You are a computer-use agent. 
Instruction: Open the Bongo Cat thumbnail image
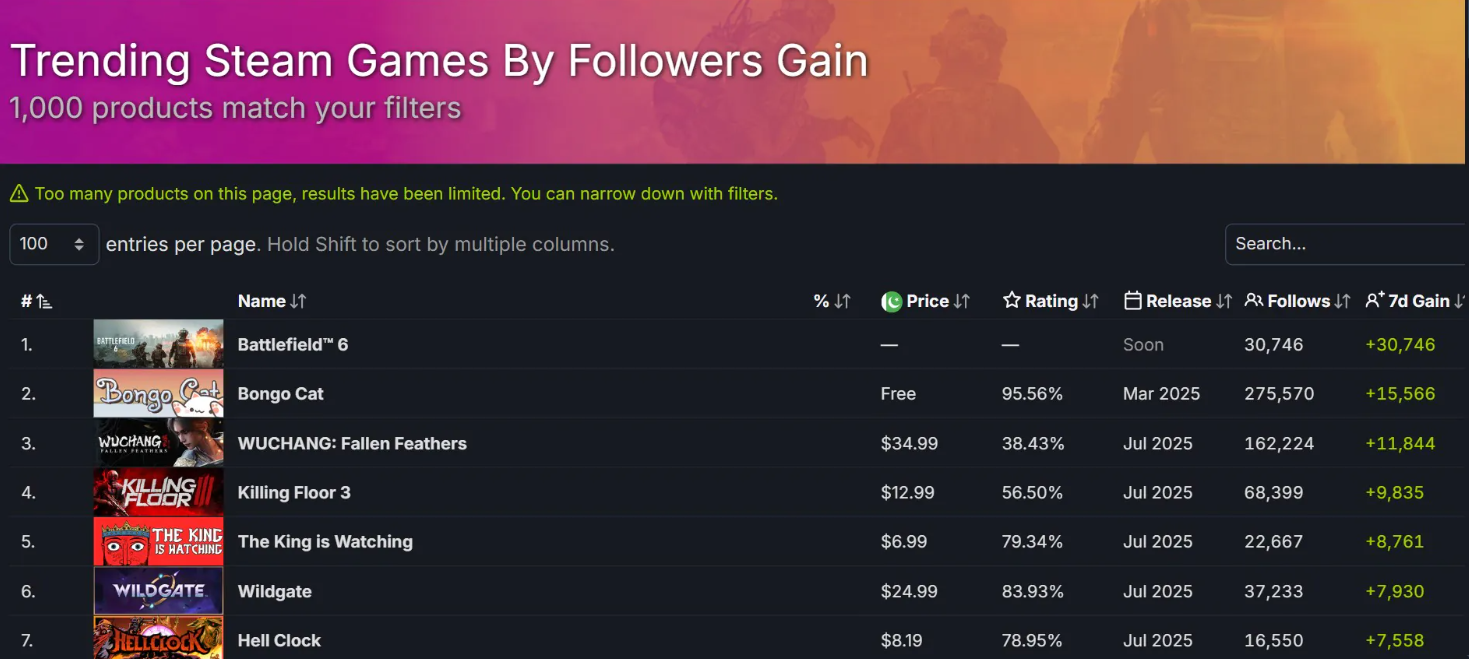(x=158, y=394)
